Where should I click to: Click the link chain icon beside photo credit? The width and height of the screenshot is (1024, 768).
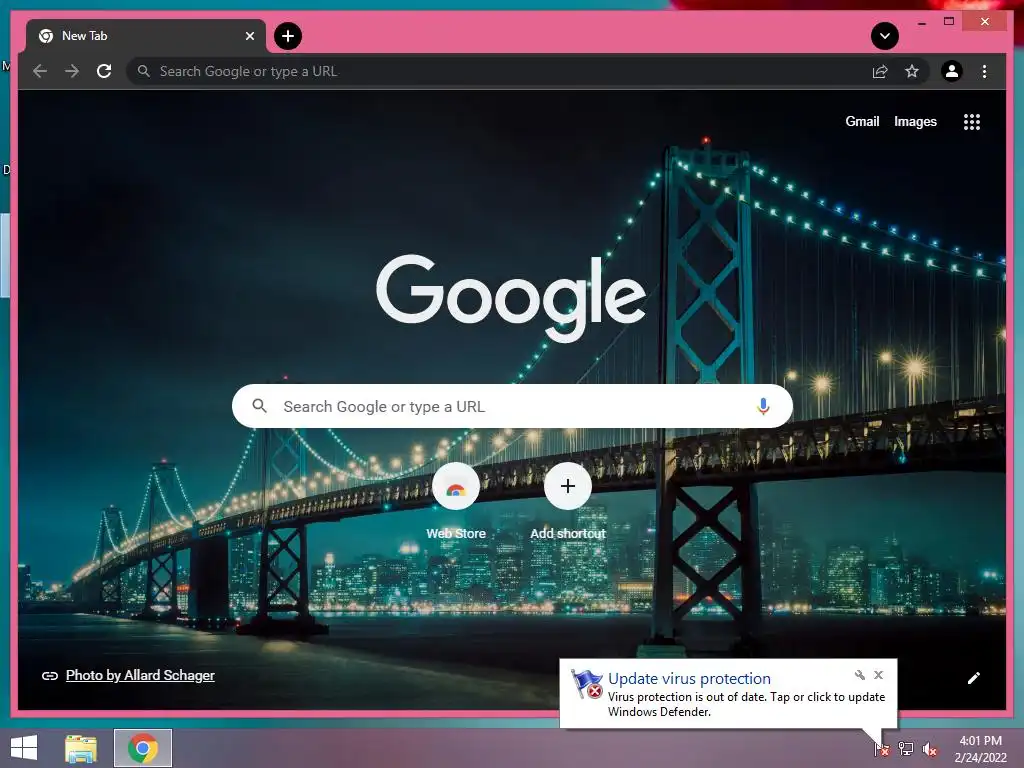[x=50, y=676]
